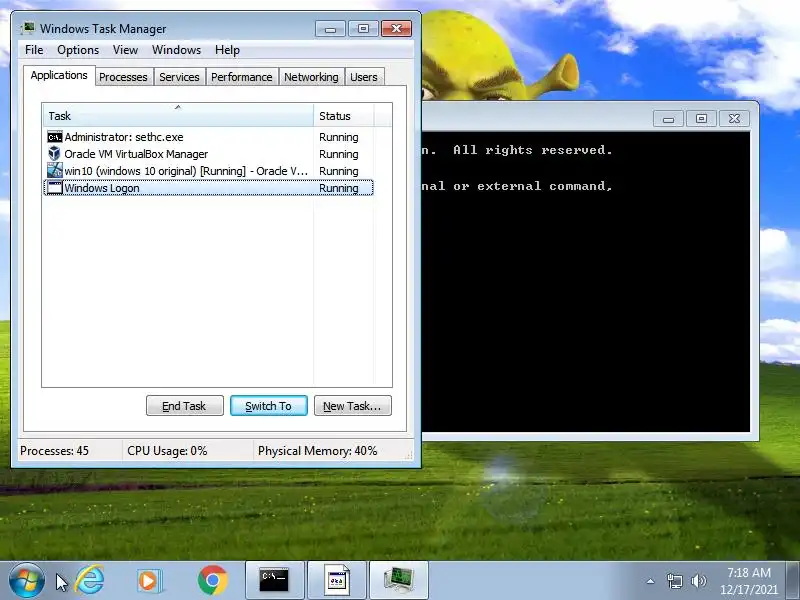Click Task Manager resize grip at corner
The width and height of the screenshot is (800, 600).
coord(409,455)
